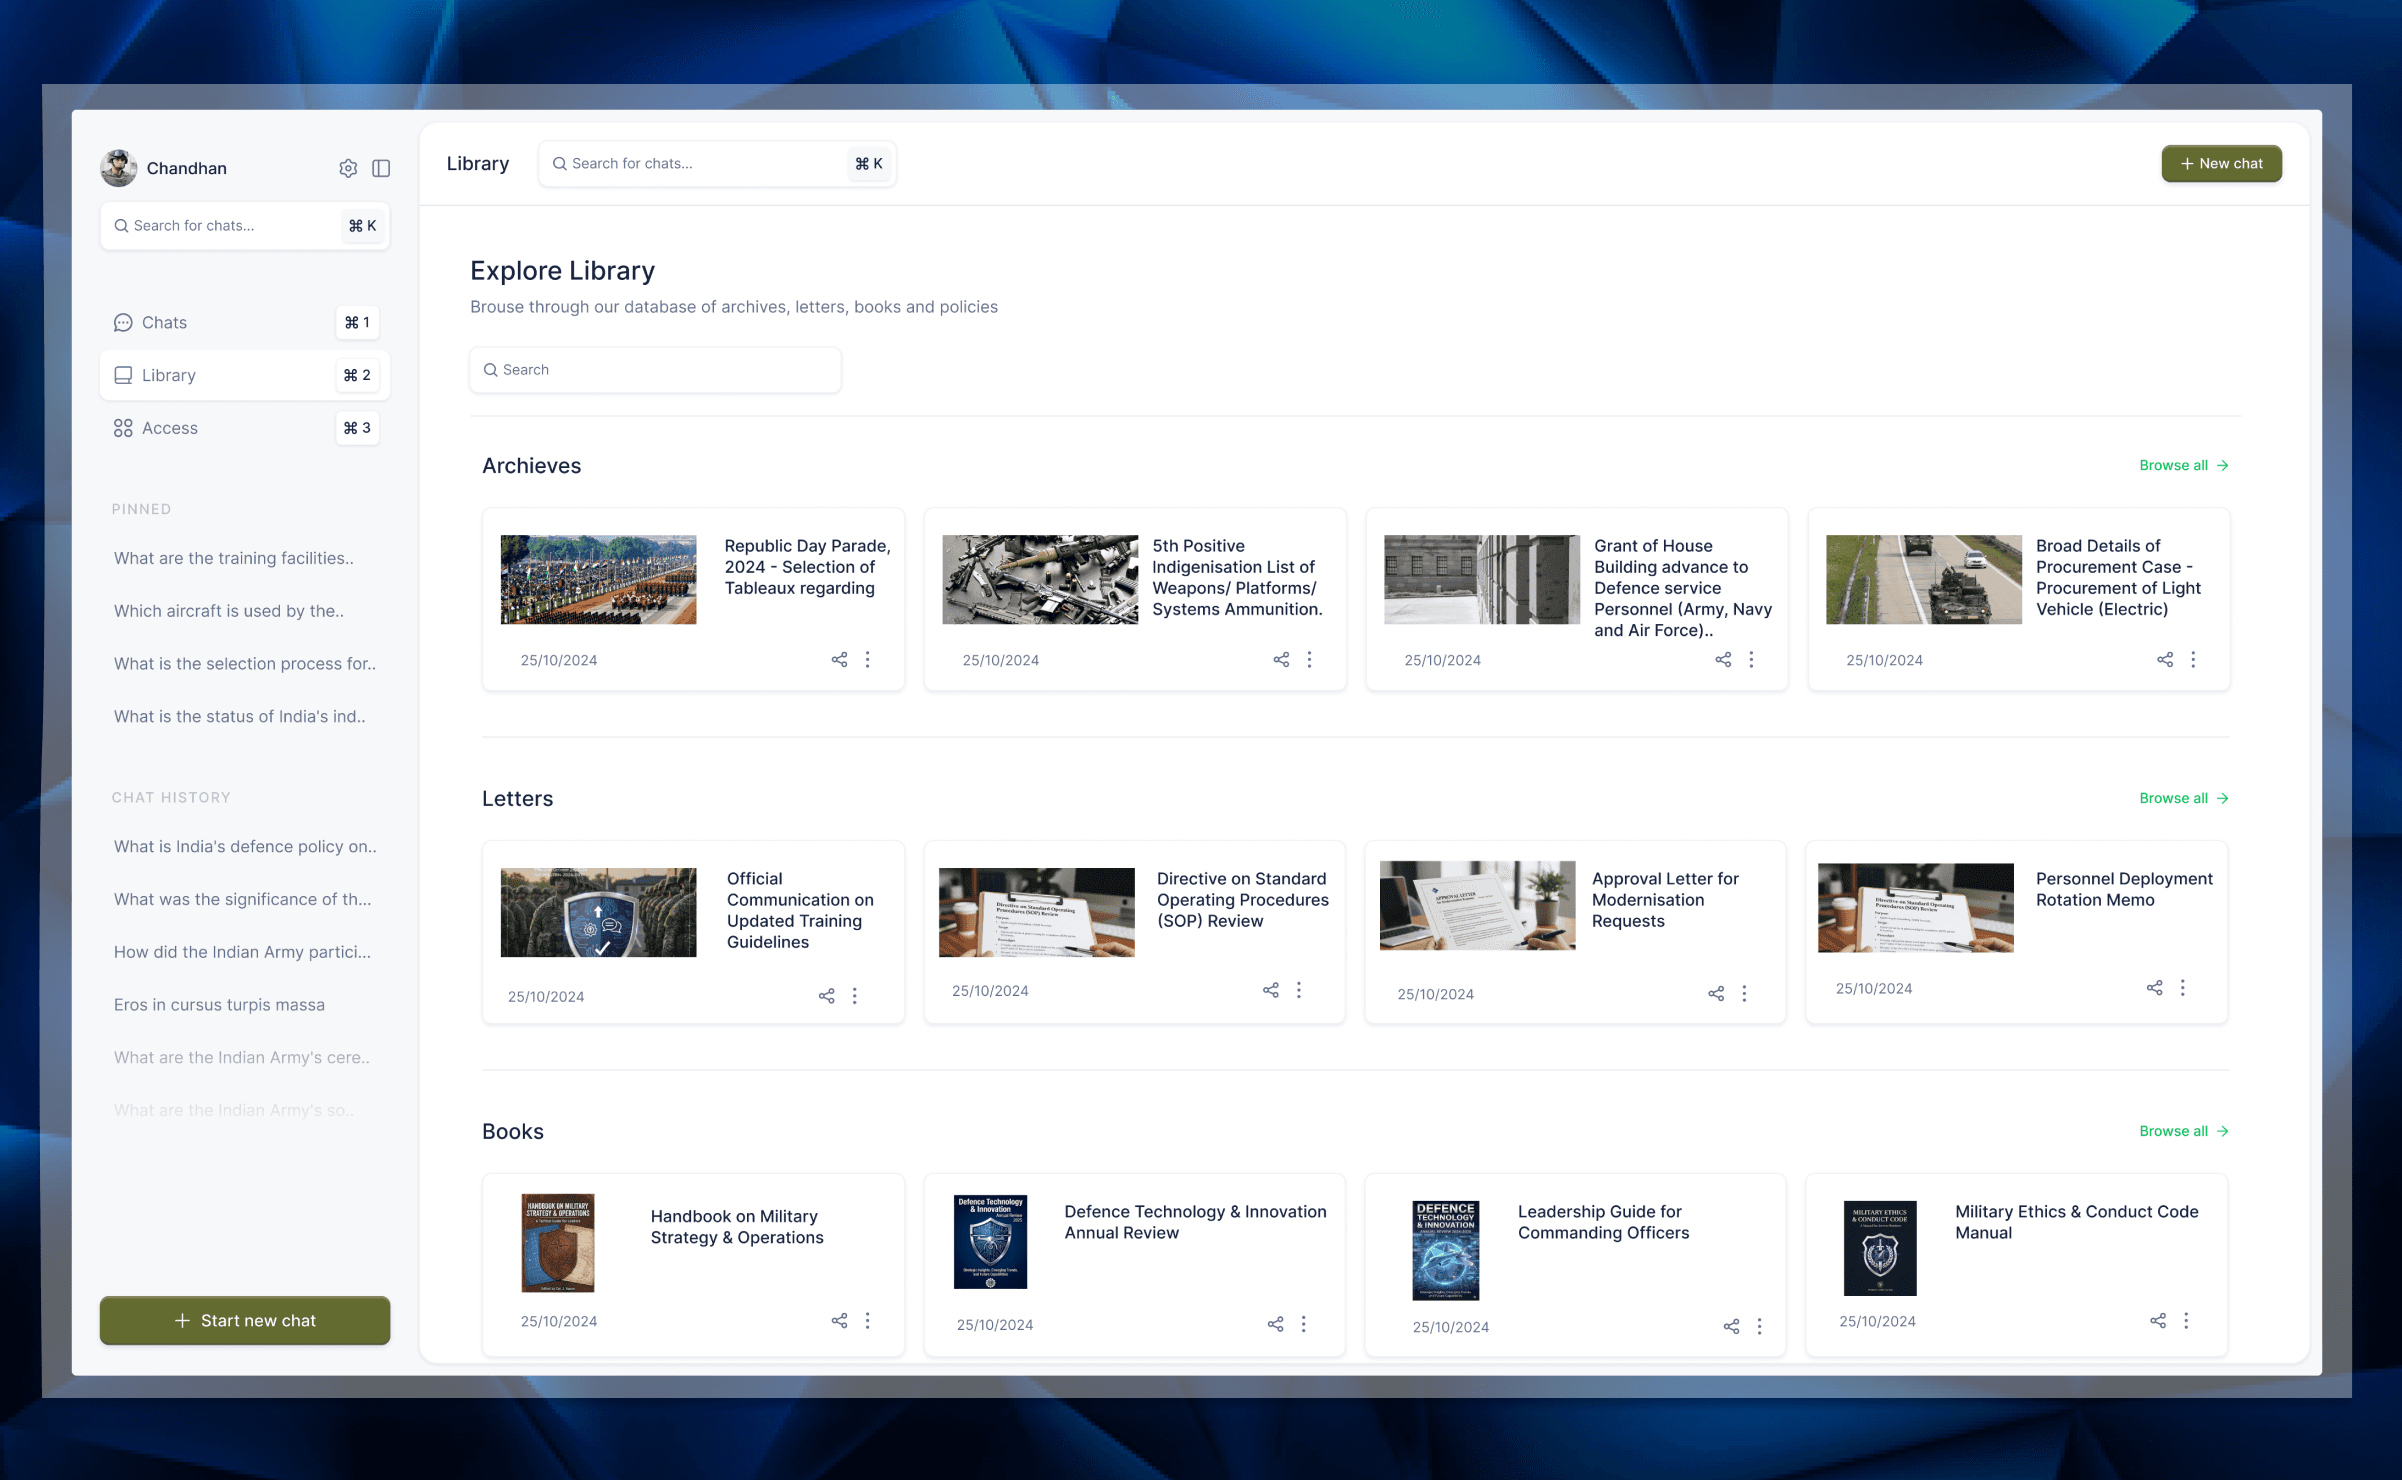
Task: Open kebab menu for Military Ethics & Conduct Code
Action: tap(2186, 1321)
